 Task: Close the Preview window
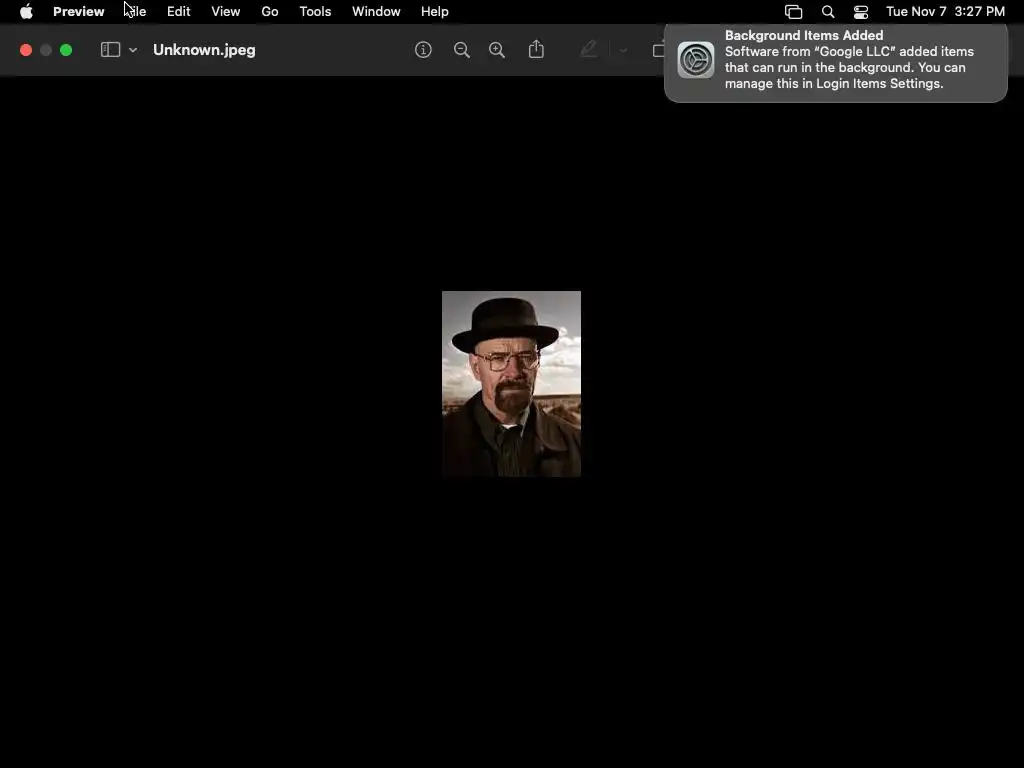point(26,50)
